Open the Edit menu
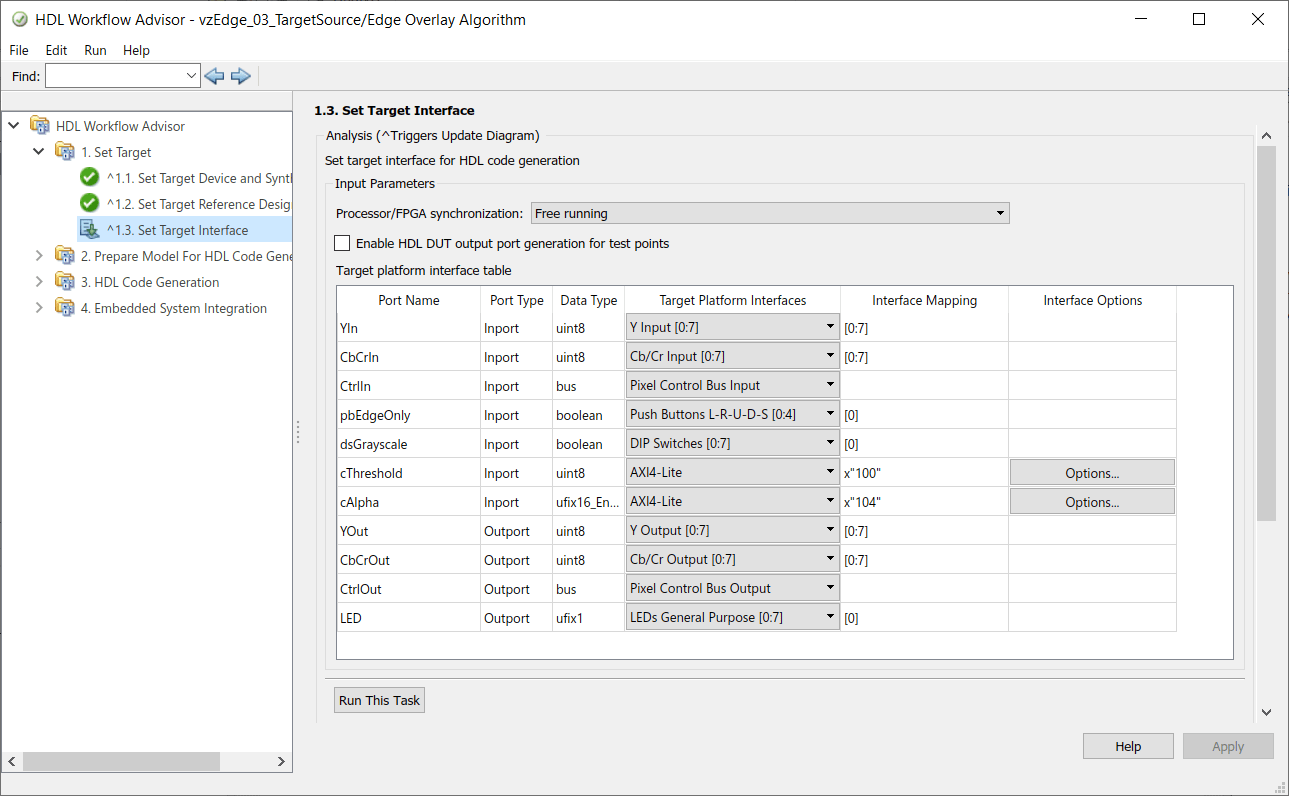Screen dimensions: 1289x796 56,50
